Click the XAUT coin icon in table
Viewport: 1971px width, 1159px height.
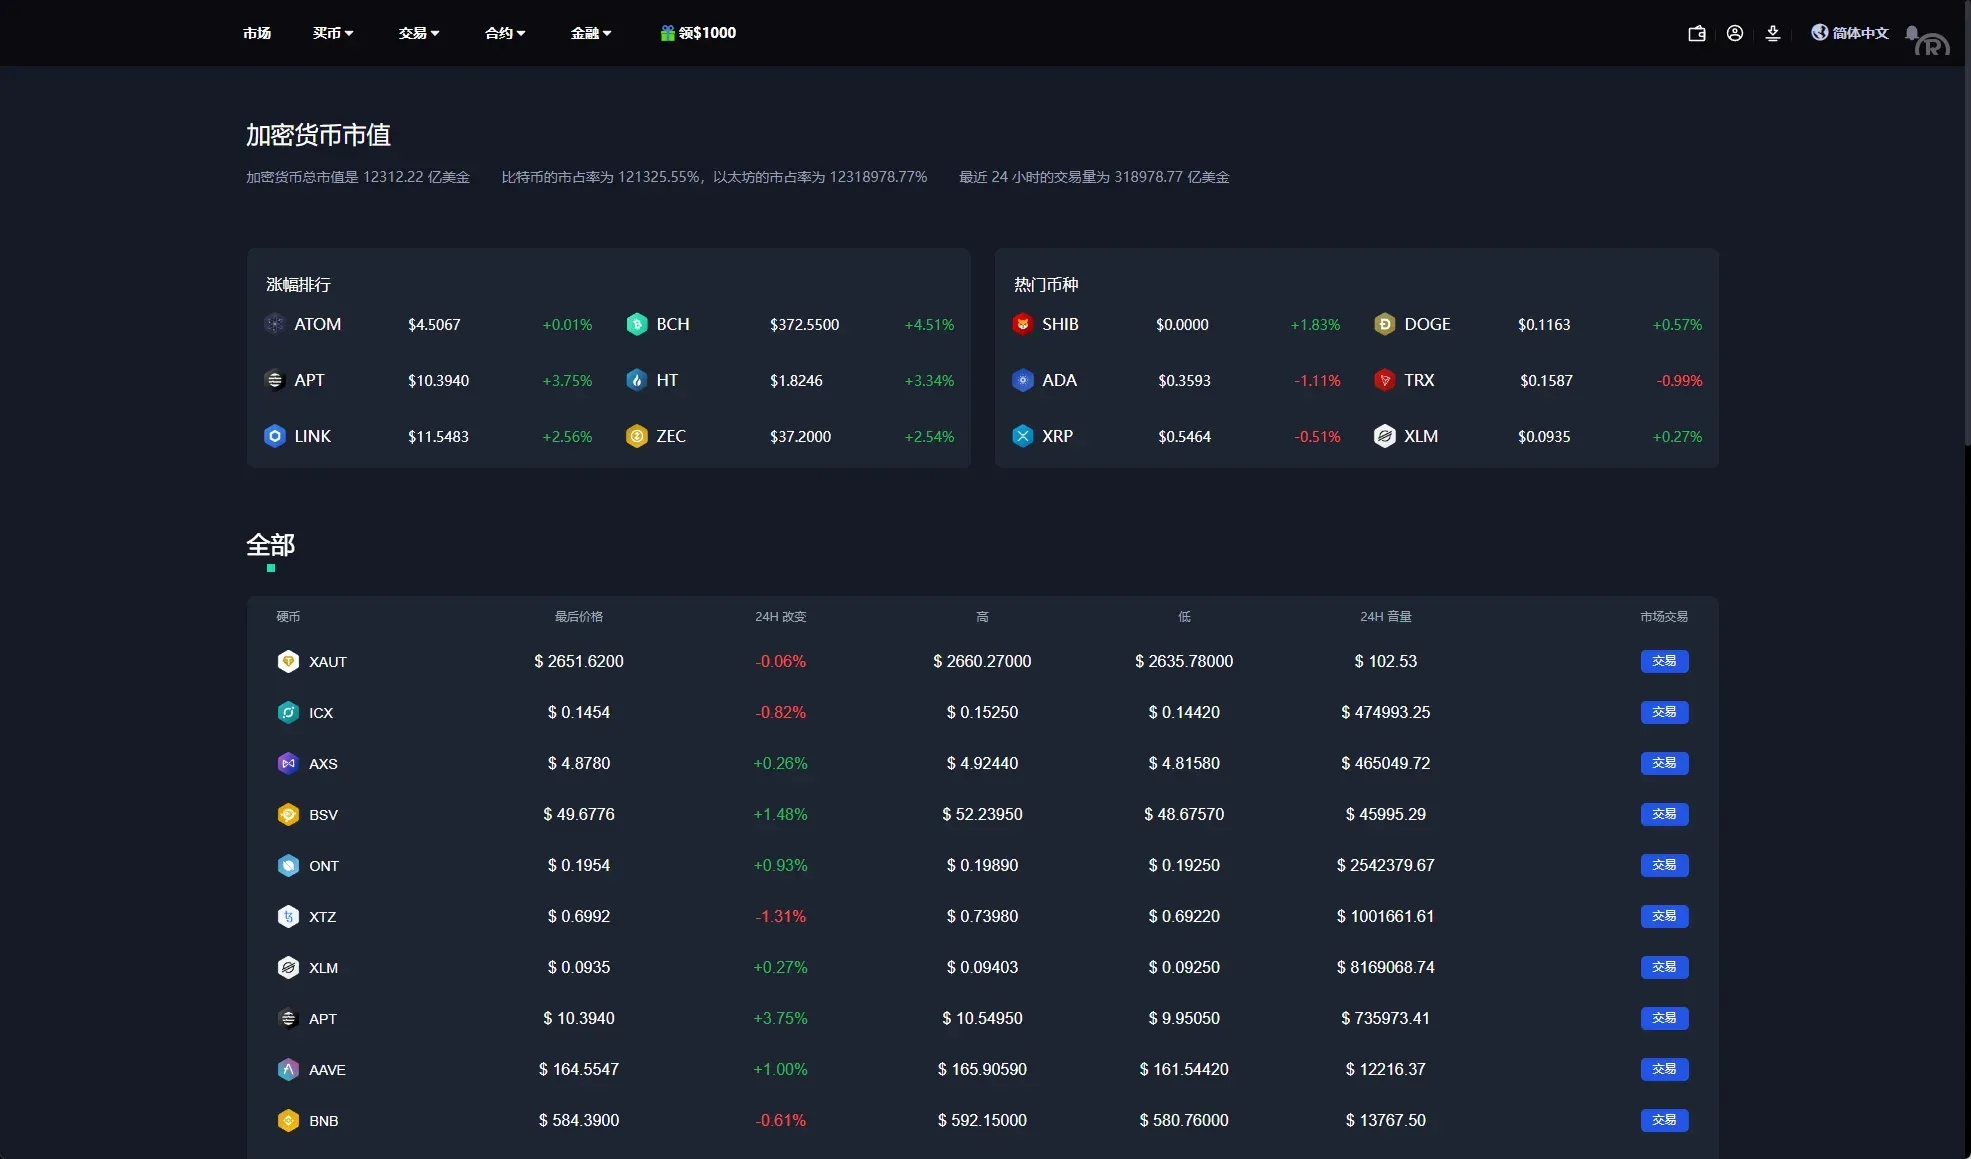(x=288, y=661)
